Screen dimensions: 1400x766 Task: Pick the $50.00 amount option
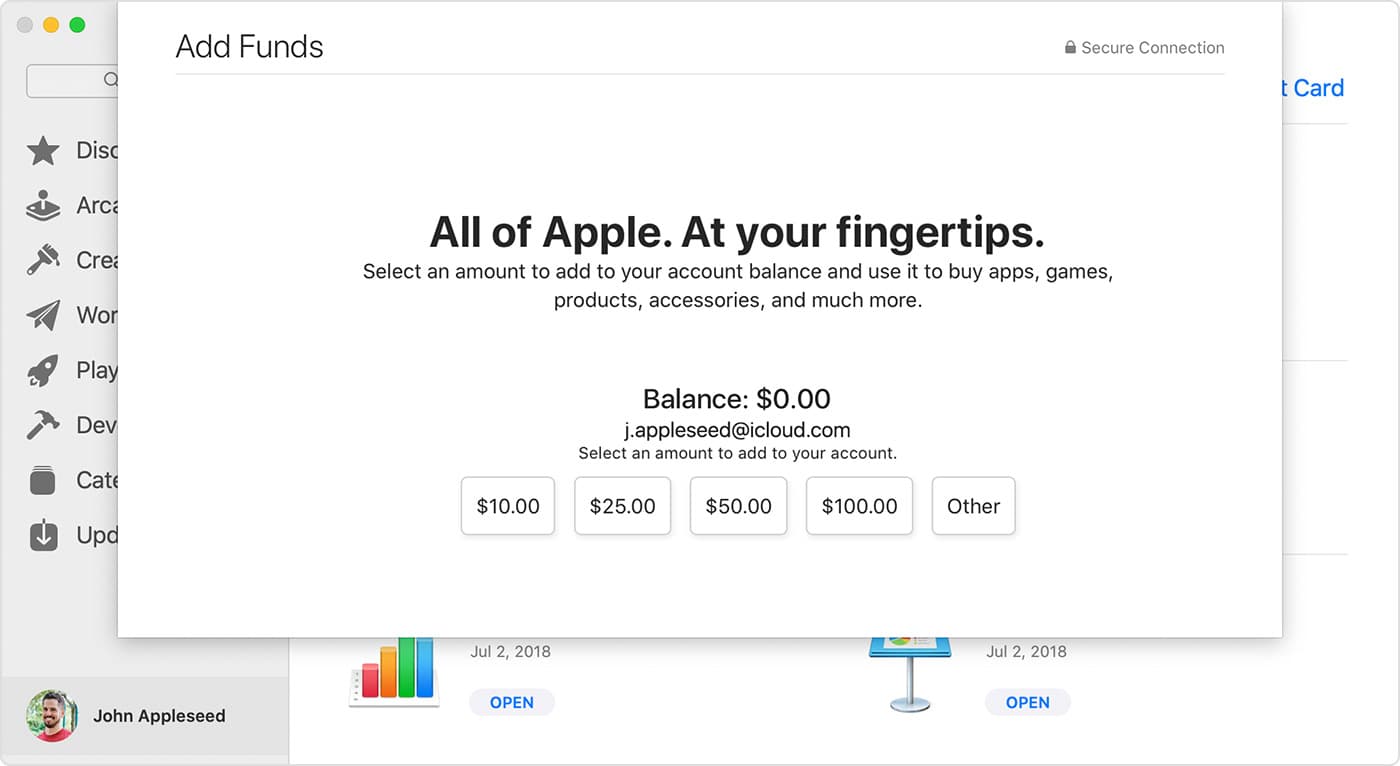pyautogui.click(x=738, y=506)
